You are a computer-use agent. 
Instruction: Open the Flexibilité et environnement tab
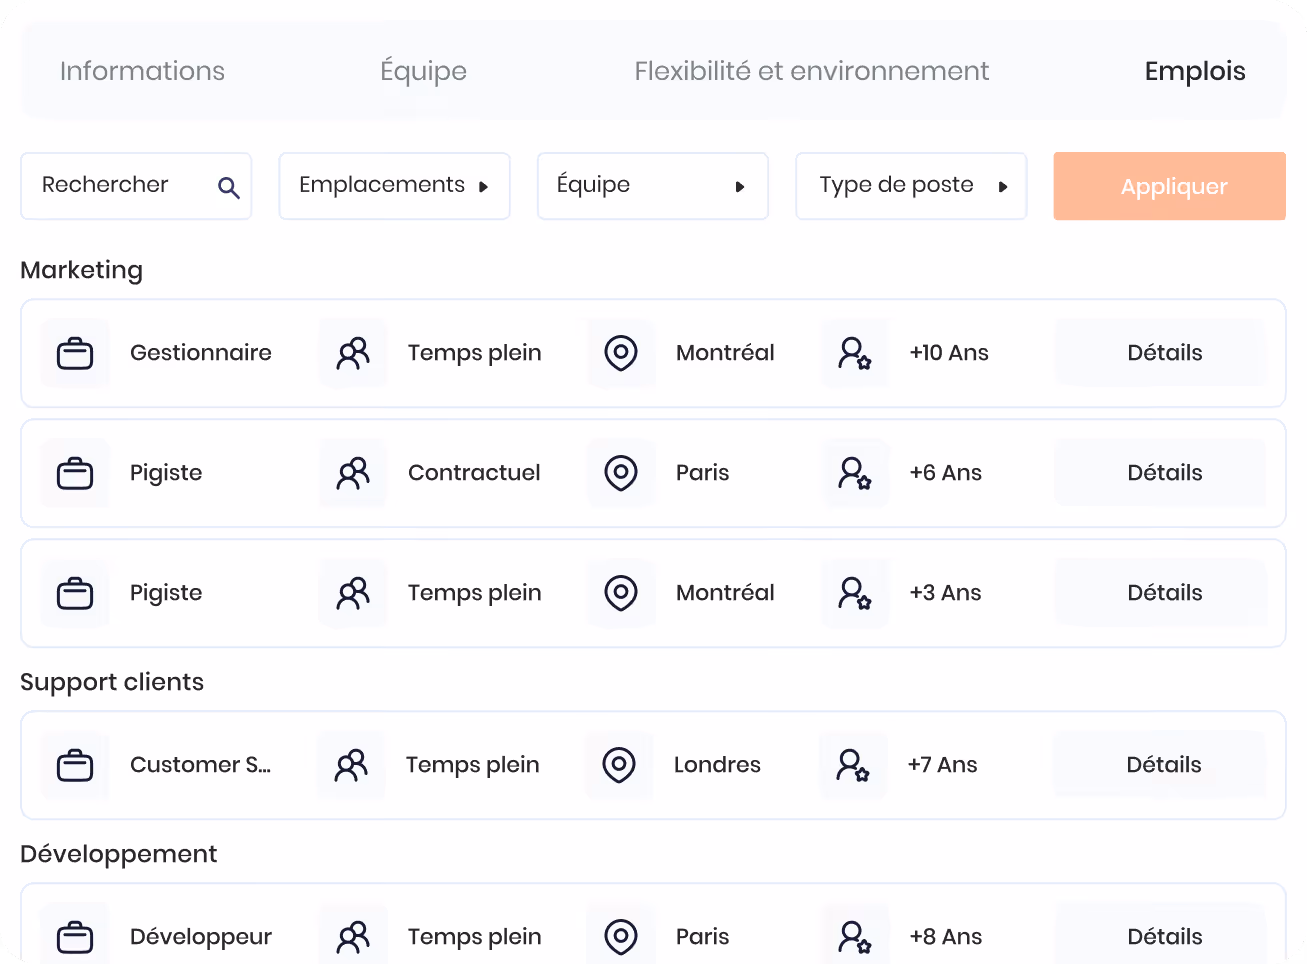coord(812,71)
